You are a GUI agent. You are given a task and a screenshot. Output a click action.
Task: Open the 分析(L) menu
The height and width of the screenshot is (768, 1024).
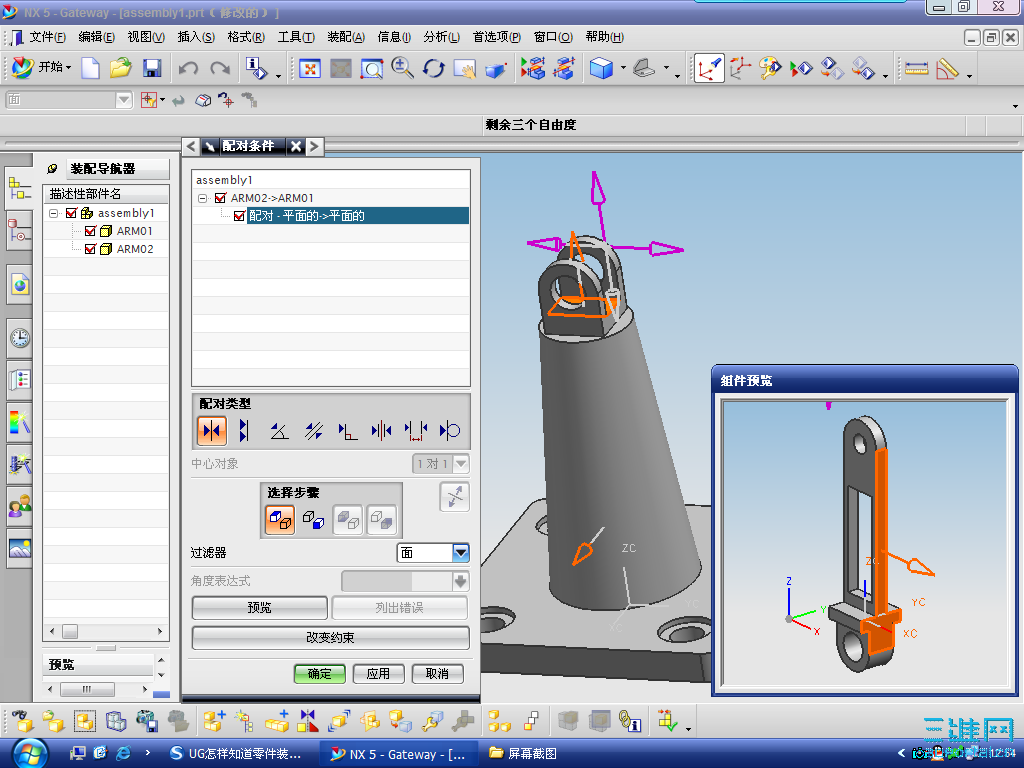pyautogui.click(x=441, y=37)
